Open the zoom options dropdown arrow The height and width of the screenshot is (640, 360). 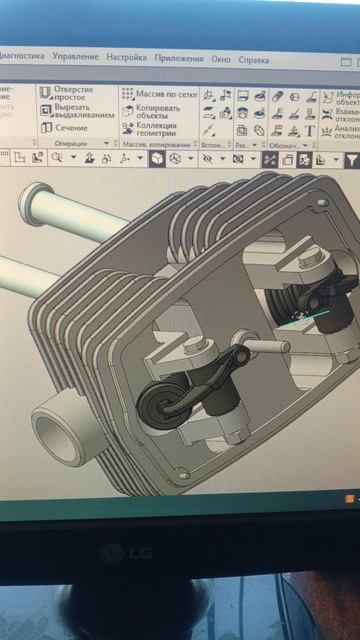click(73, 157)
